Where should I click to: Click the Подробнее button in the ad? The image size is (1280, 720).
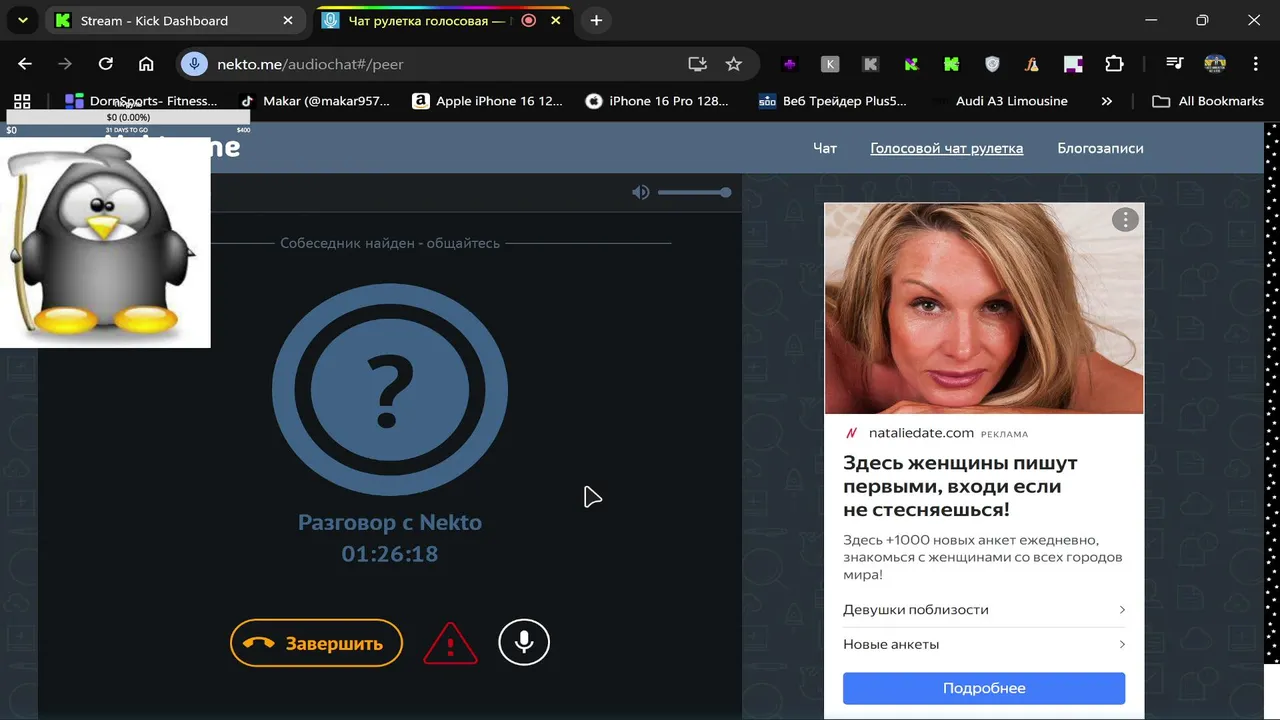tap(984, 688)
